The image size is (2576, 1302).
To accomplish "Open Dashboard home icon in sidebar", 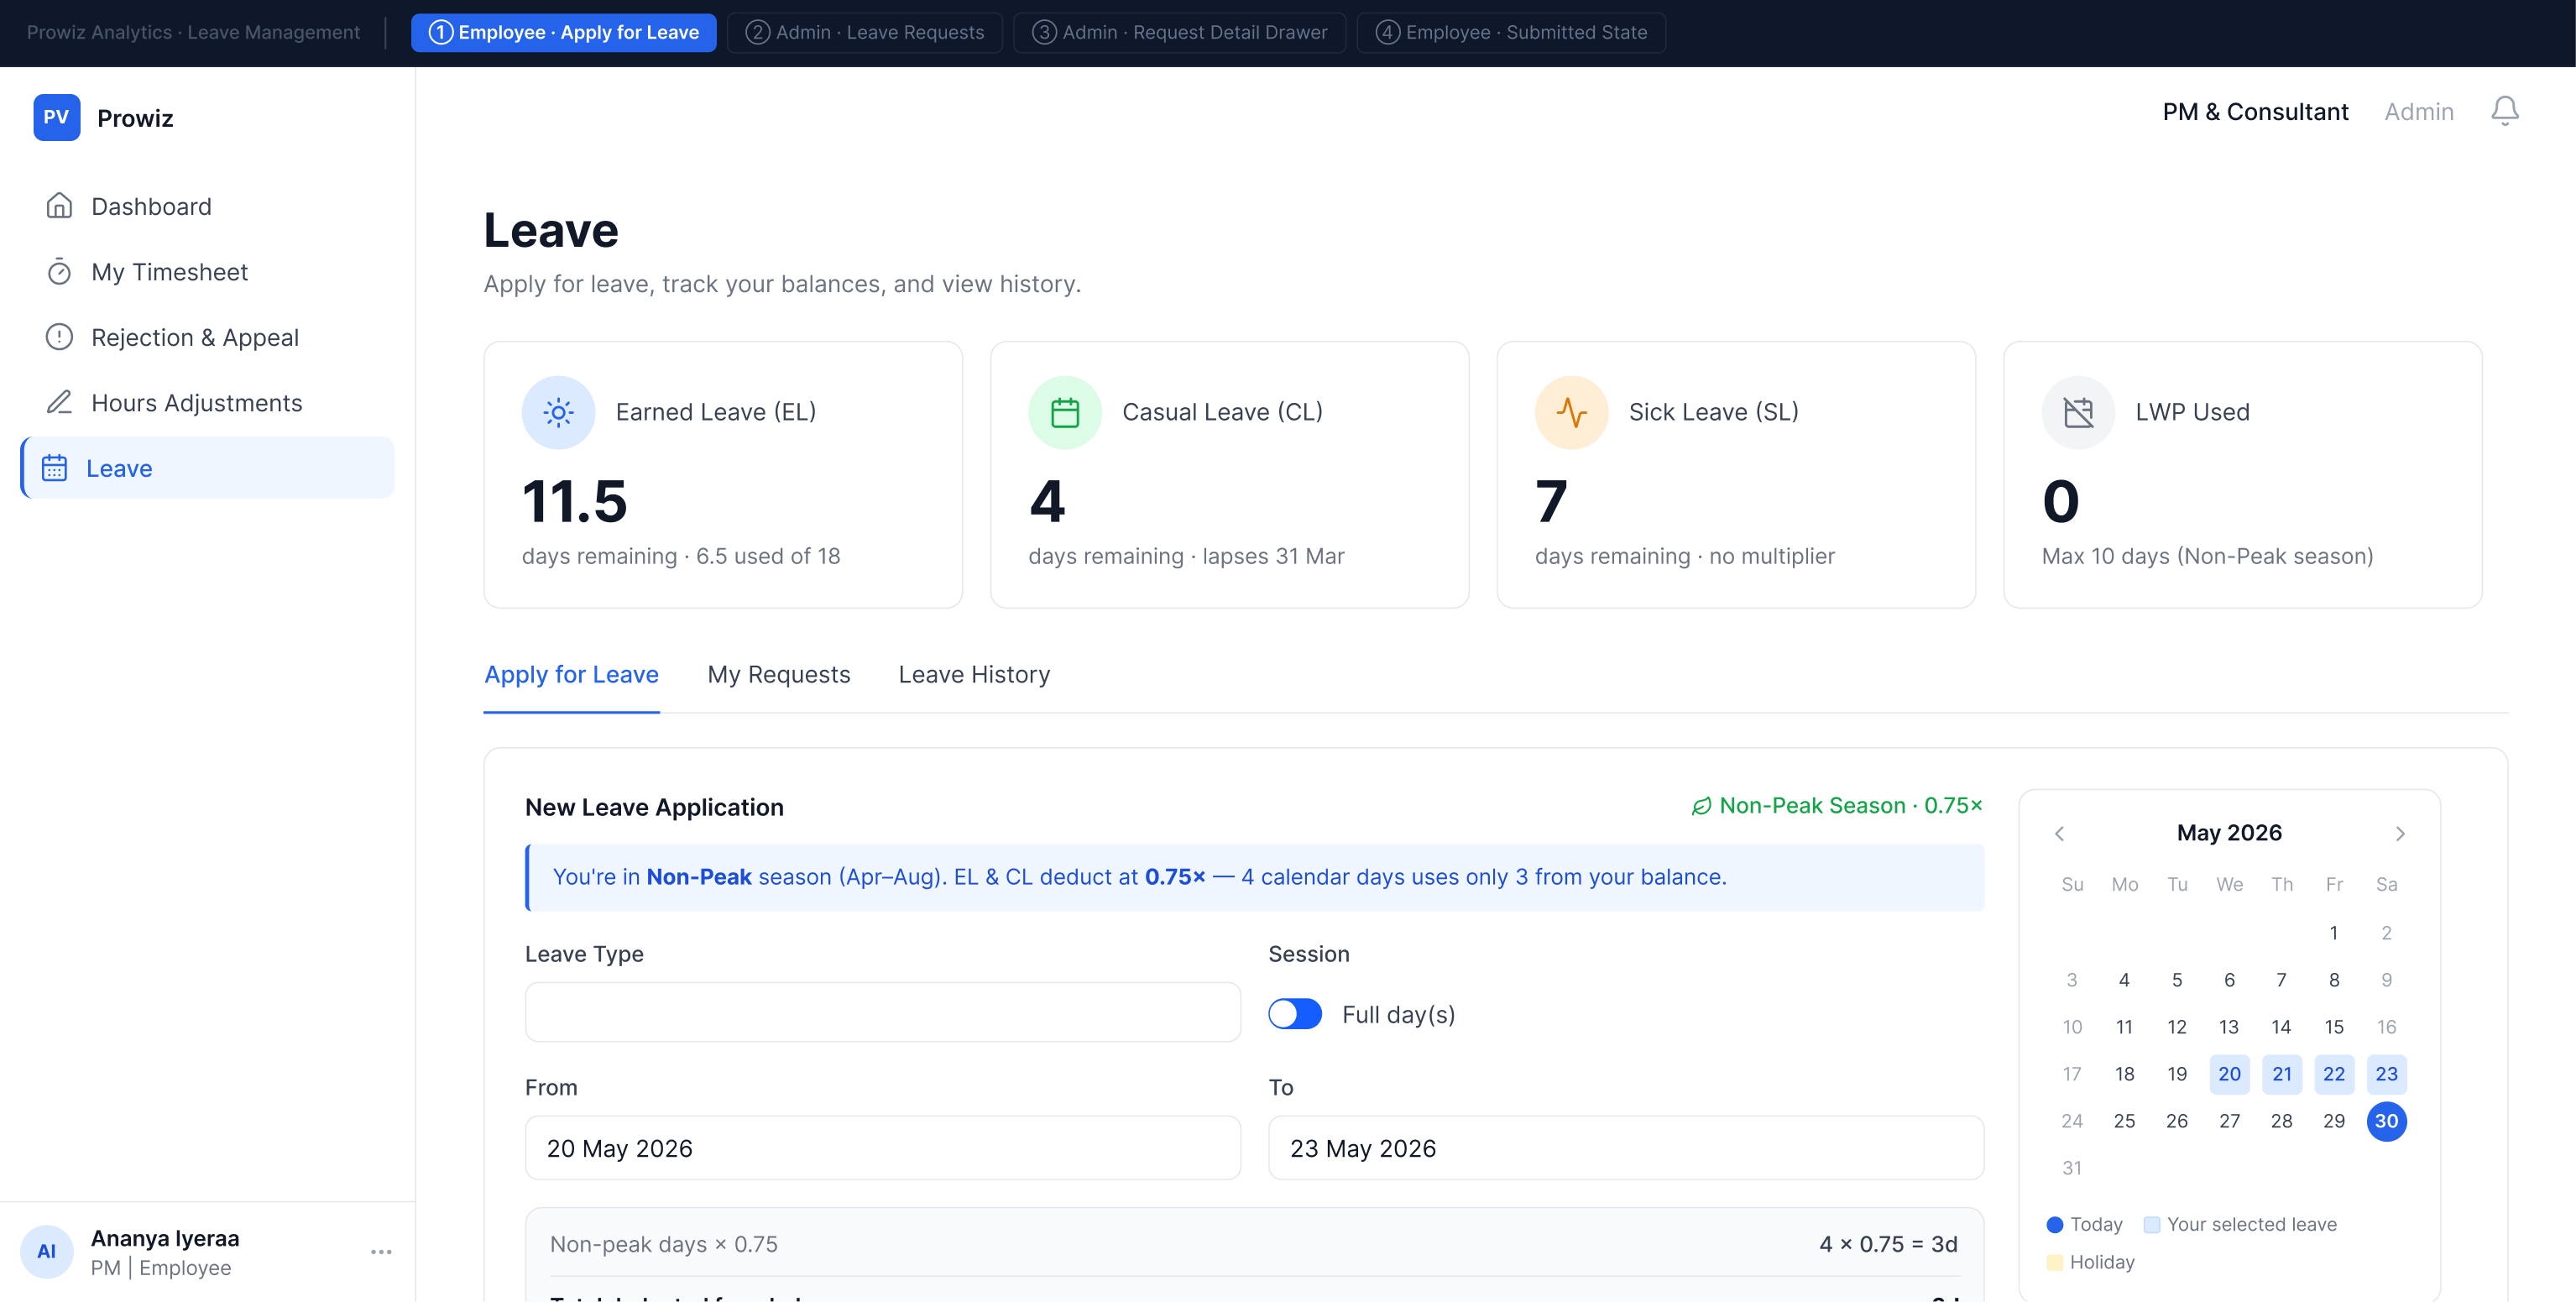I will (59, 206).
